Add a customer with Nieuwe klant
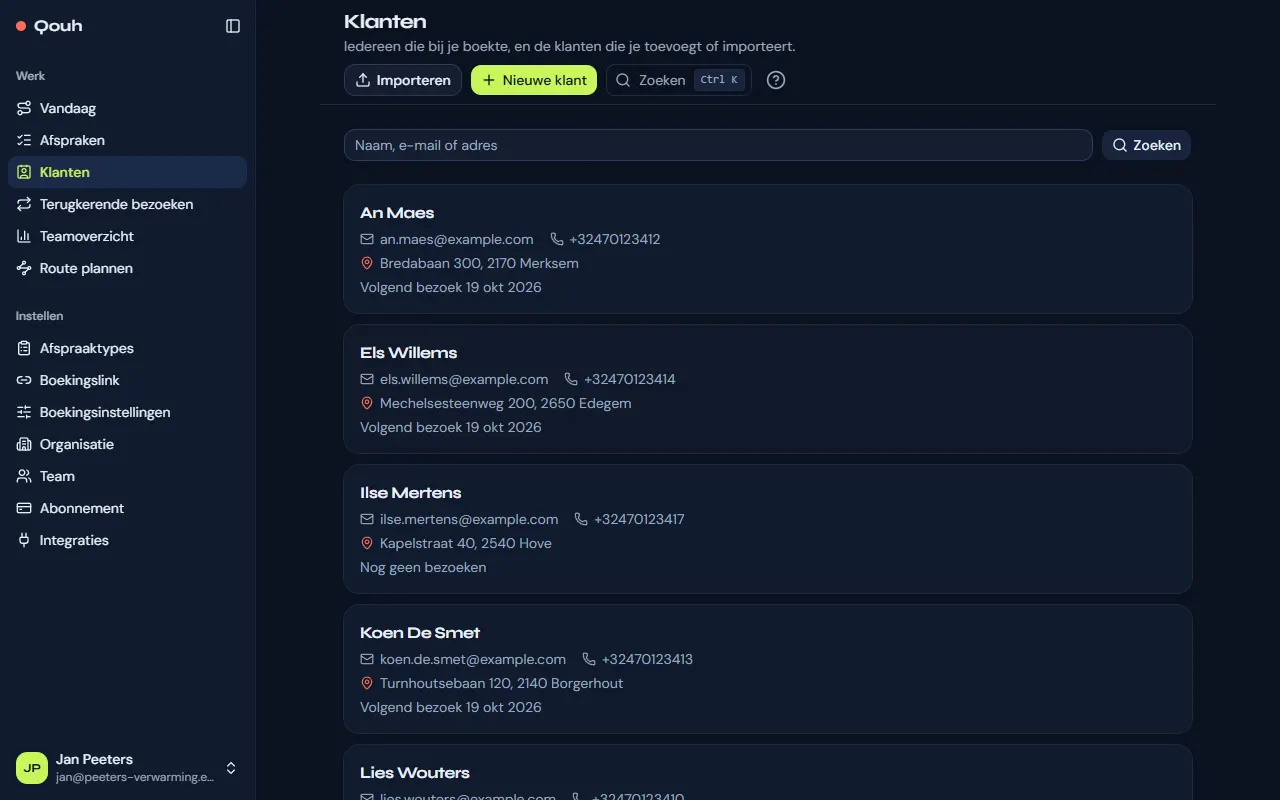This screenshot has width=1280, height=800. tap(534, 80)
